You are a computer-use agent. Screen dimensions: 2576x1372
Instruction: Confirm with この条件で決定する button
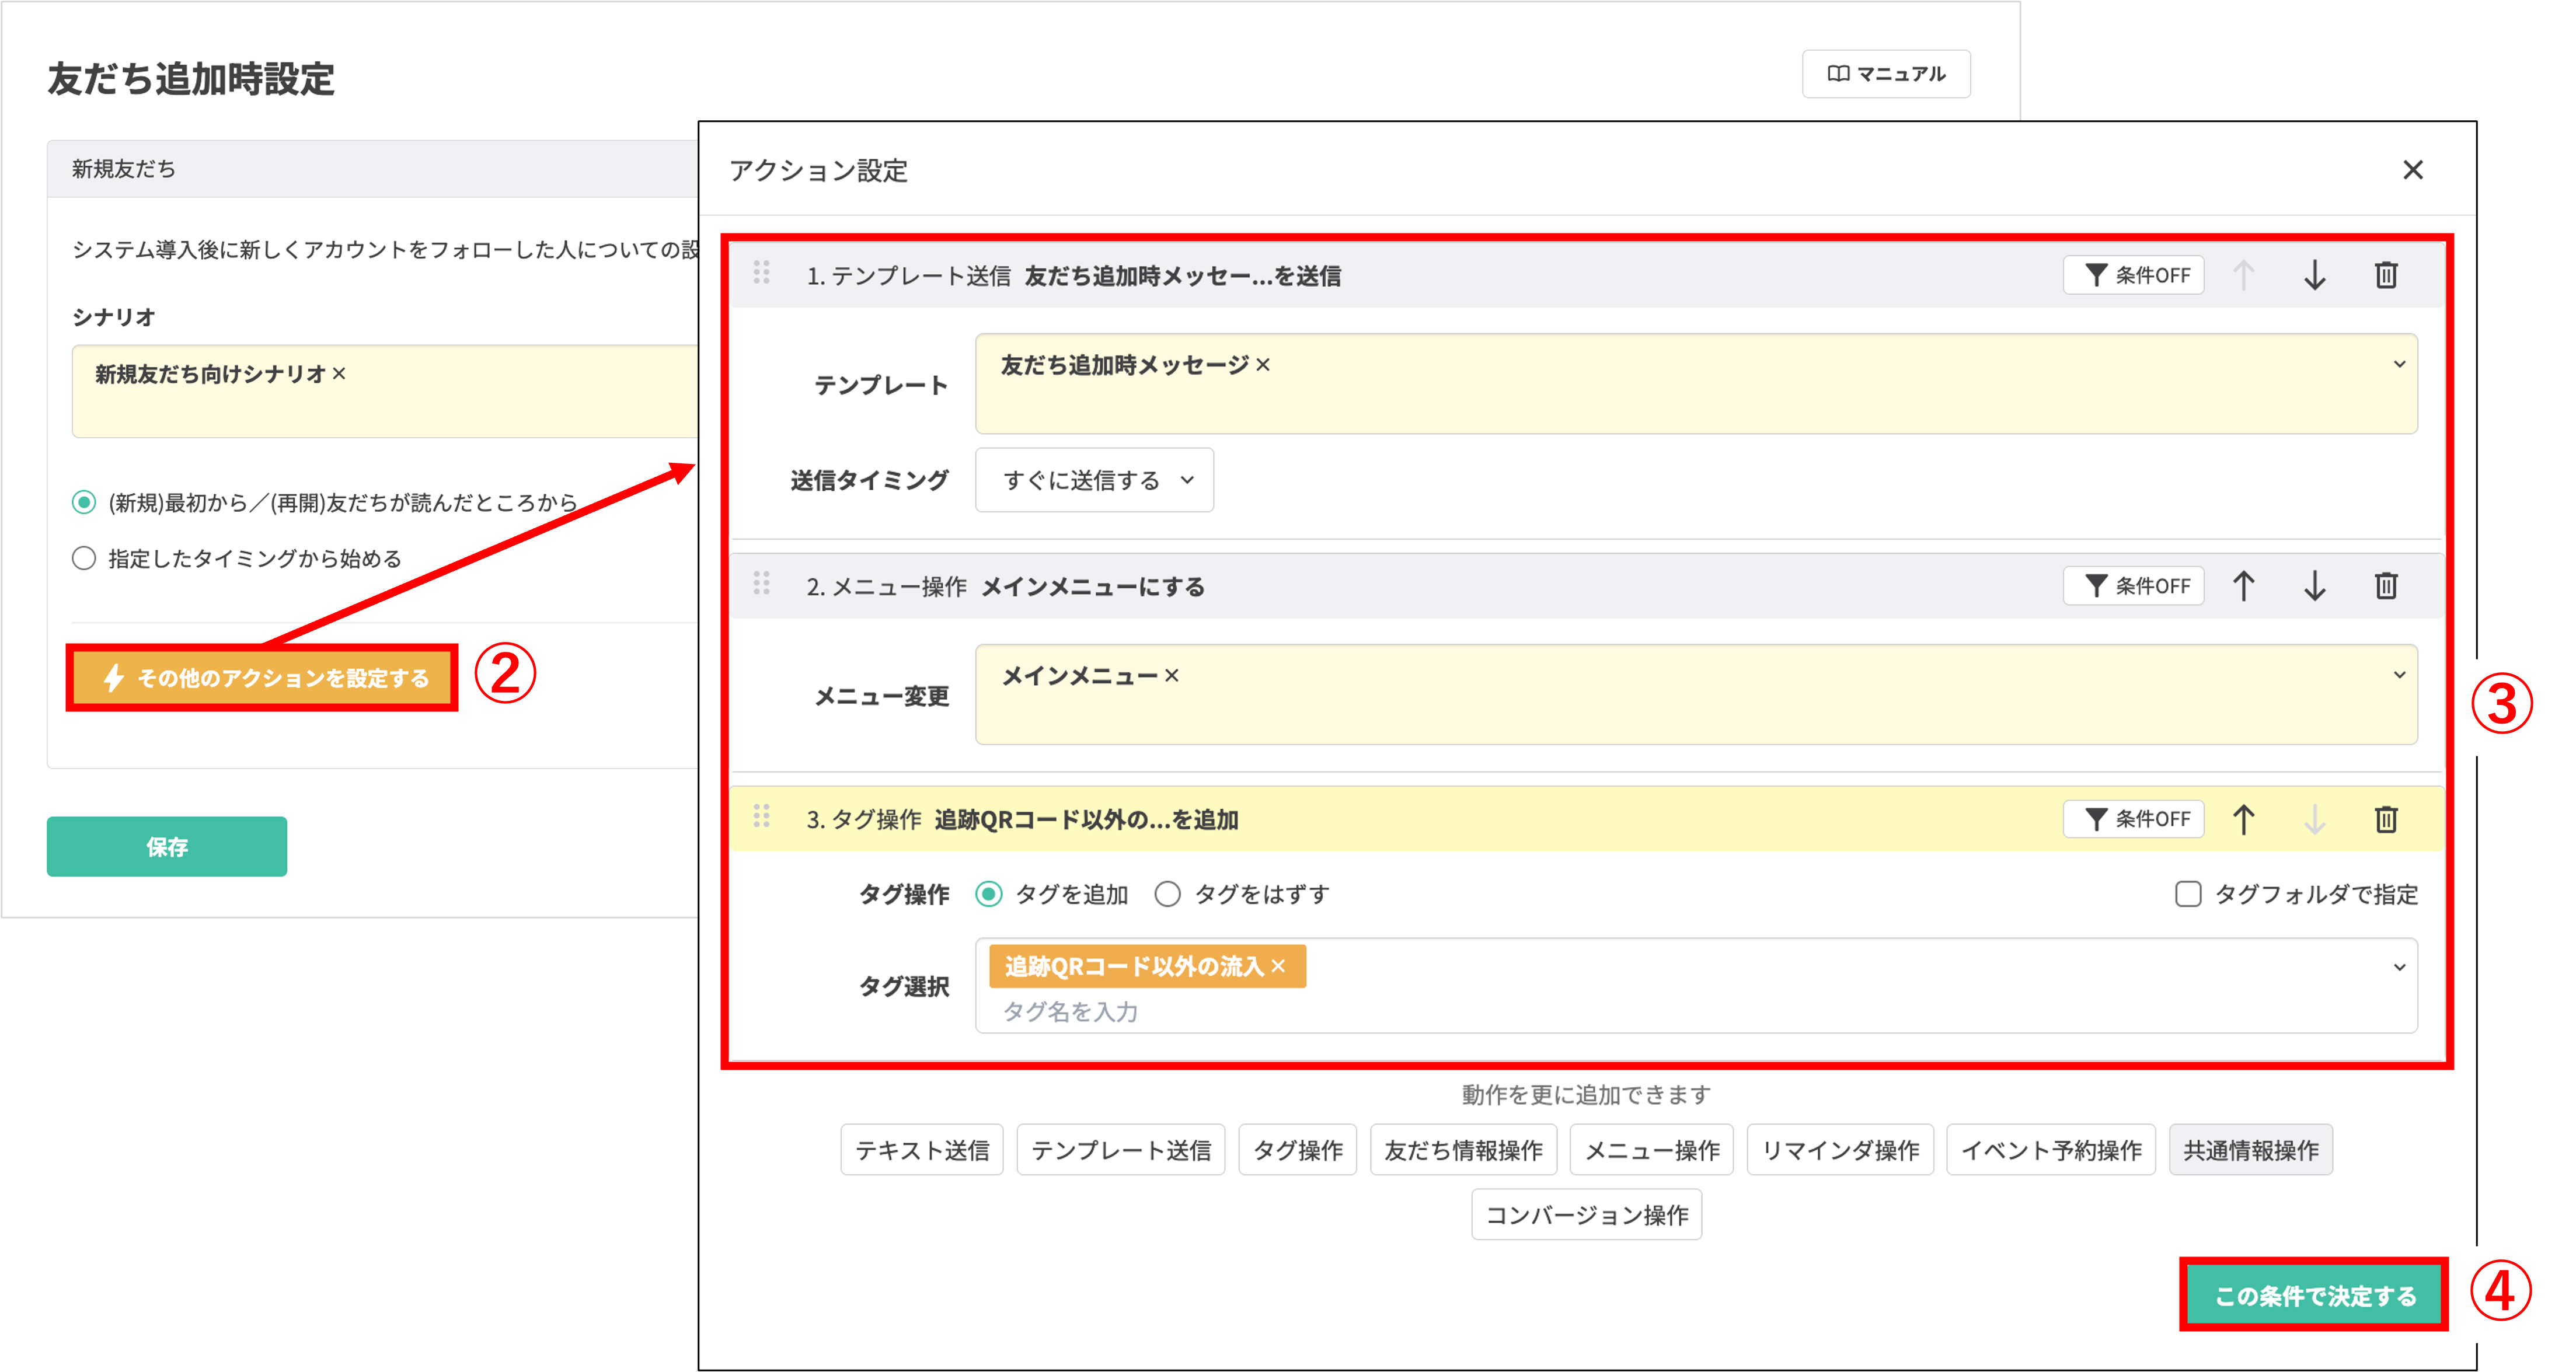click(x=2313, y=1295)
